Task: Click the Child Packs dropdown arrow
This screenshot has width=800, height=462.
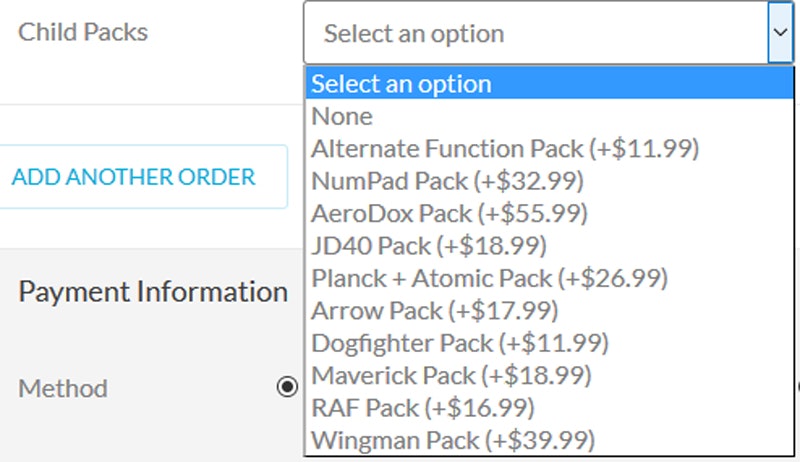Action: (x=780, y=32)
